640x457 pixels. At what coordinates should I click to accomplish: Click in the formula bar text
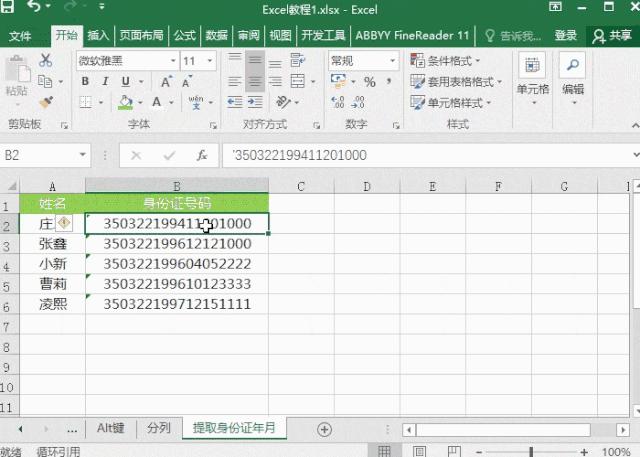(x=300, y=155)
